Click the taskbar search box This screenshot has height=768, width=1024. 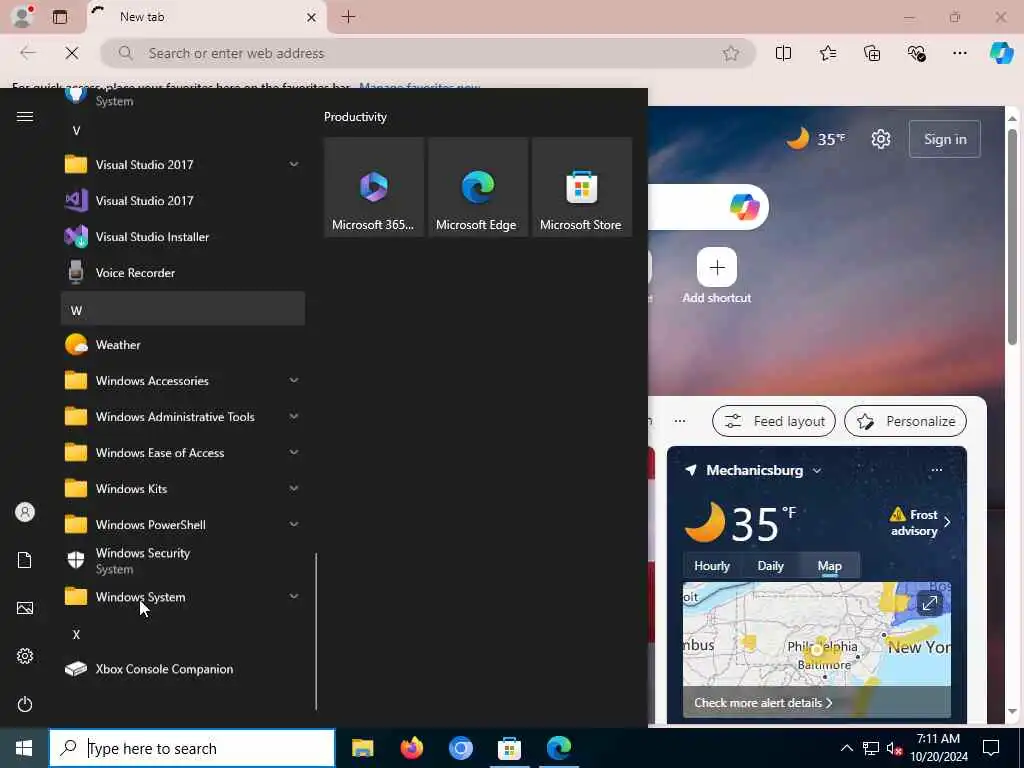(x=192, y=748)
